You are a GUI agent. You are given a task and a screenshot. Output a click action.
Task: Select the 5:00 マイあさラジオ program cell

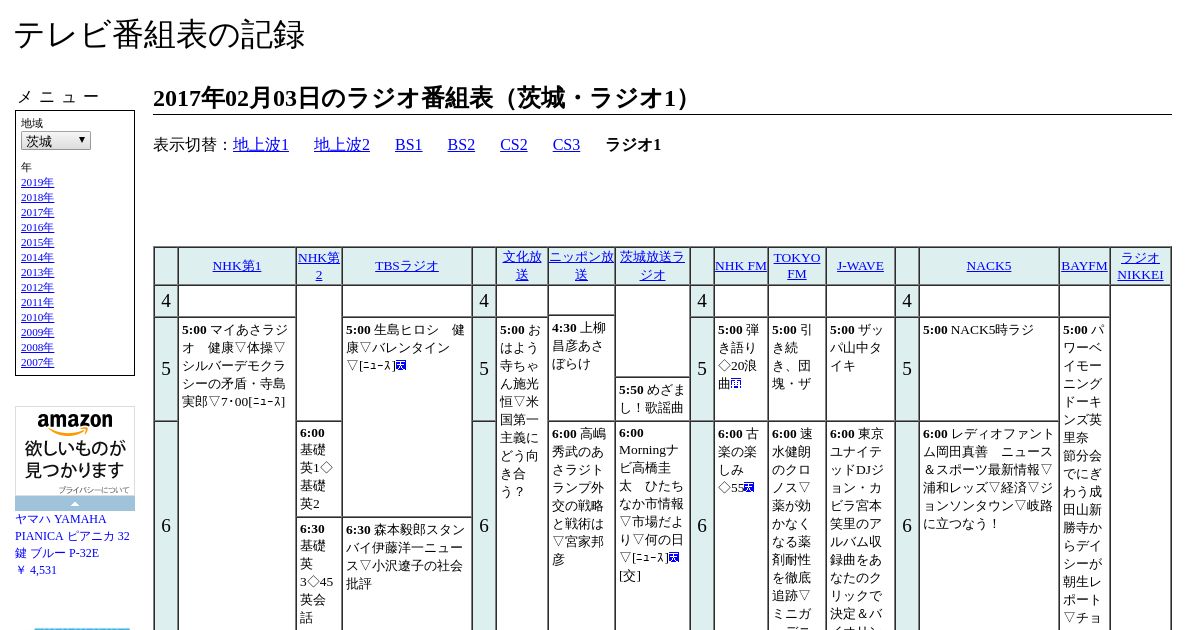(x=237, y=474)
